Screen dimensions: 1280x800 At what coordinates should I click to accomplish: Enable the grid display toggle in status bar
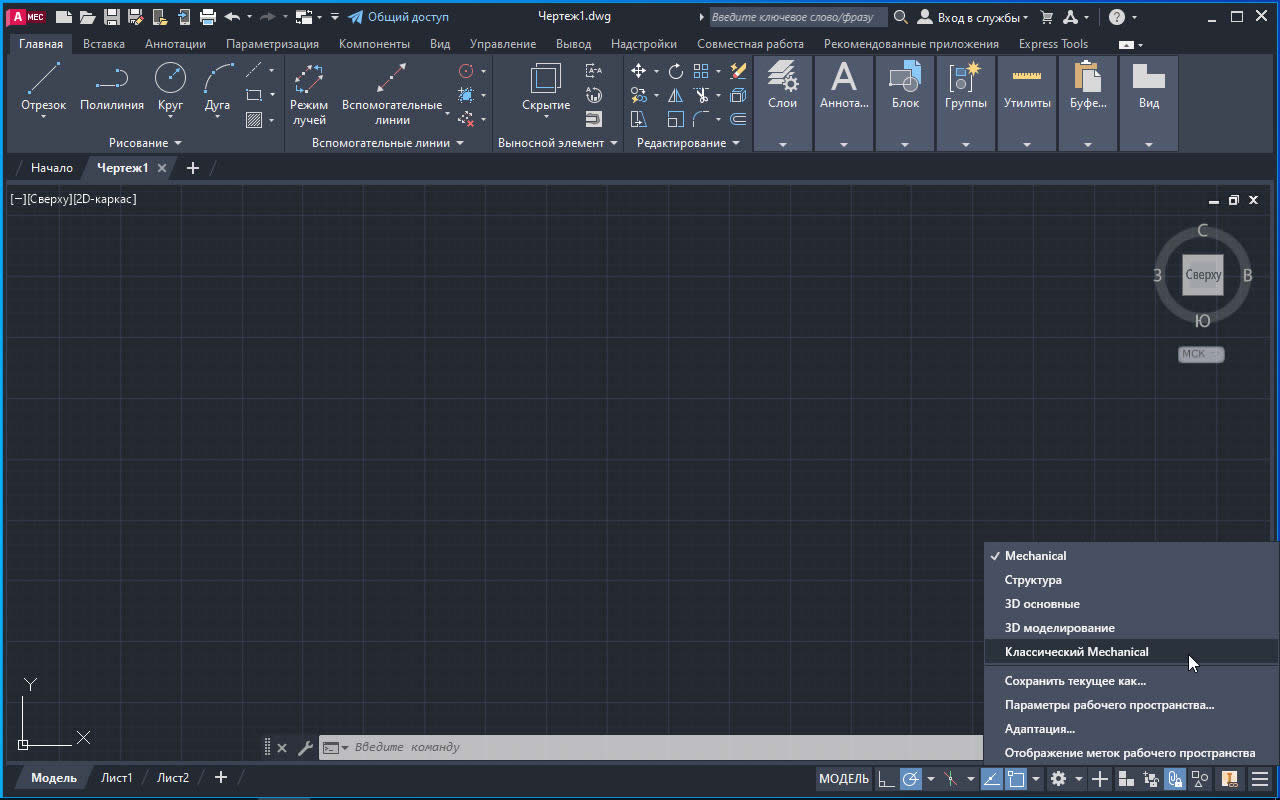pos(886,778)
